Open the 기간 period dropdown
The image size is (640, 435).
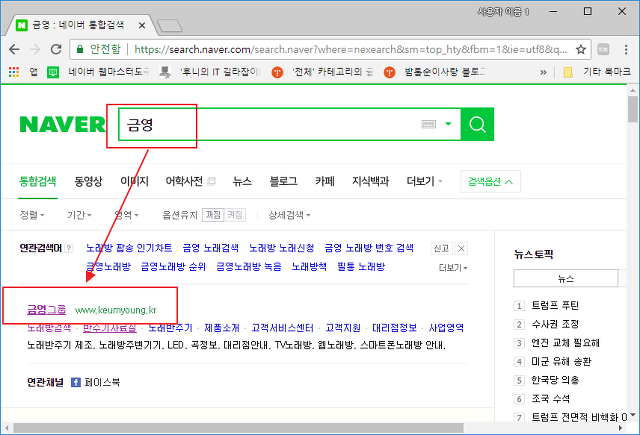[x=79, y=215]
